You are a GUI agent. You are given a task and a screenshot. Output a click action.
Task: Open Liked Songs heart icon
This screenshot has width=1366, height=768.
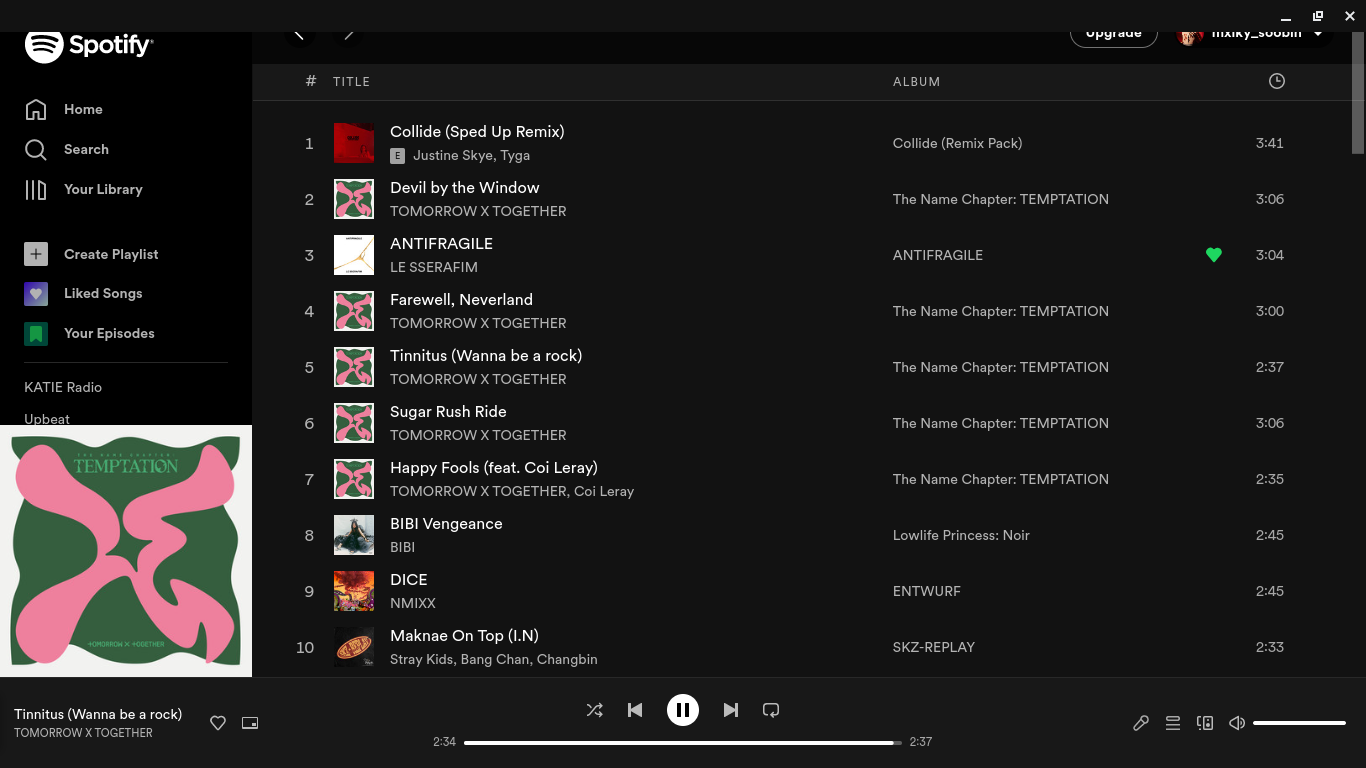36,294
